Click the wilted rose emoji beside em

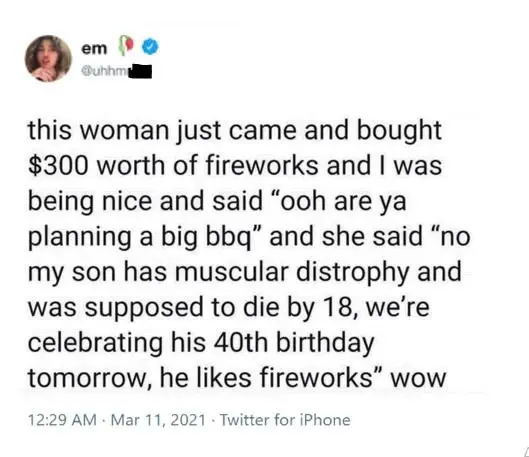(x=125, y=47)
